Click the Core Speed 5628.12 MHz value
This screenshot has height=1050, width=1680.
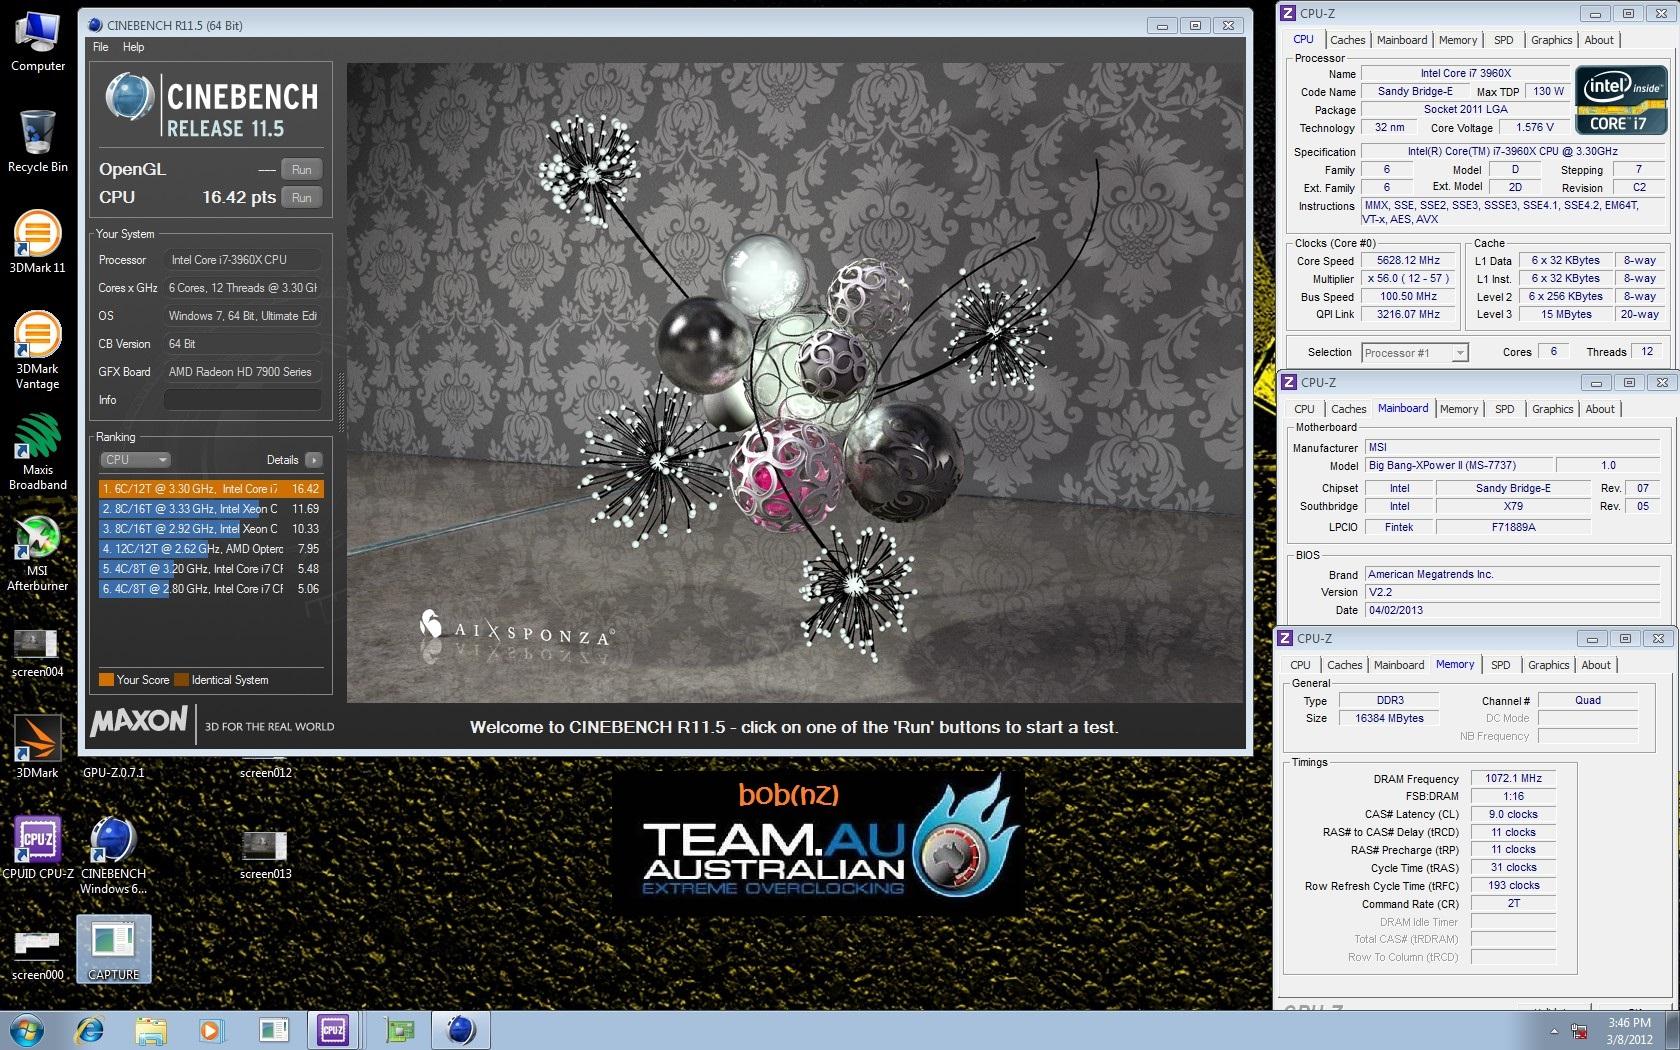pos(1408,260)
